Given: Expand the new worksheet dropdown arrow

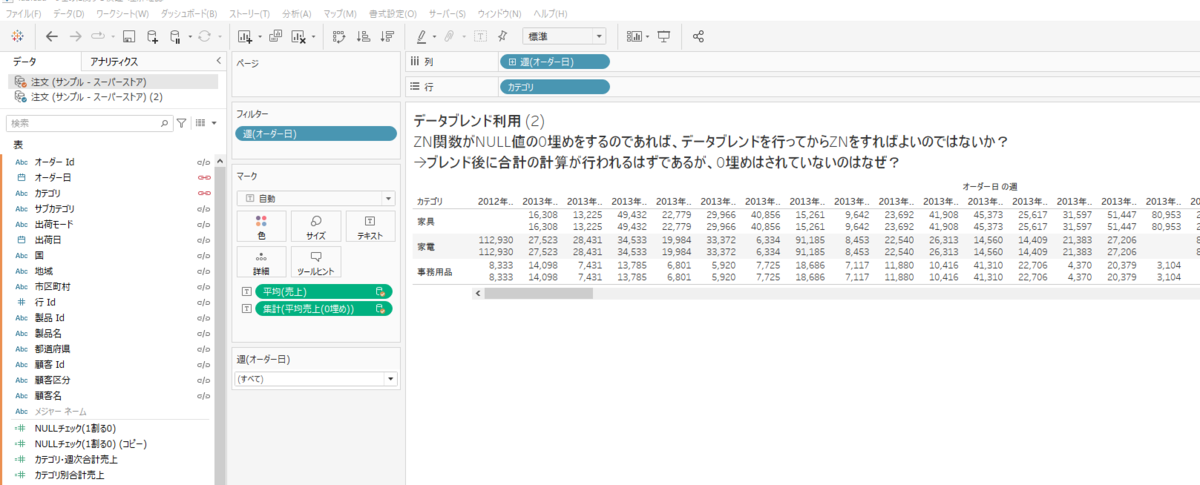Looking at the screenshot, I should click(259, 37).
